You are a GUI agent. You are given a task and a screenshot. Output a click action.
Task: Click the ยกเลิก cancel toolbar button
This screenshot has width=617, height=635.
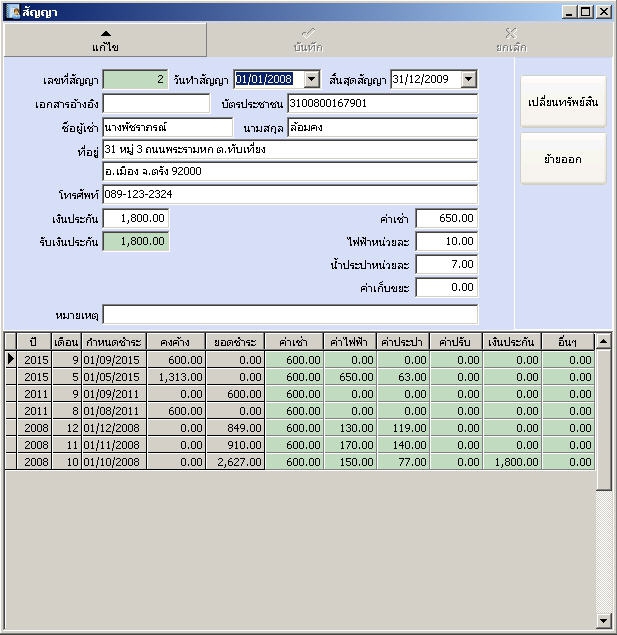click(511, 40)
